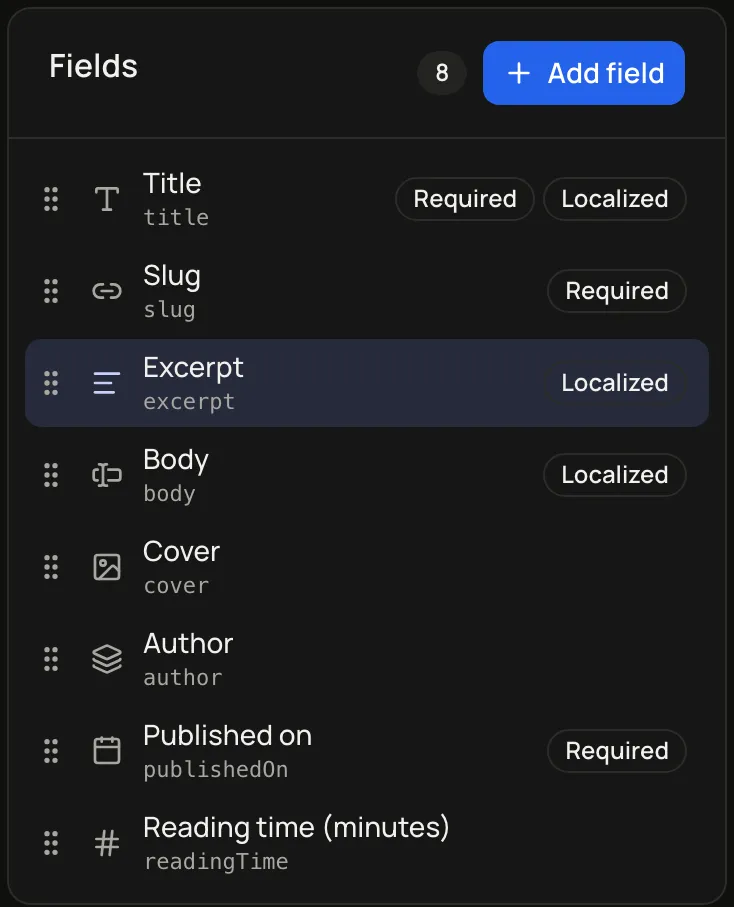Grab the drag handle of the Cover row
Image resolution: width=734 pixels, height=907 pixels.
[51, 567]
